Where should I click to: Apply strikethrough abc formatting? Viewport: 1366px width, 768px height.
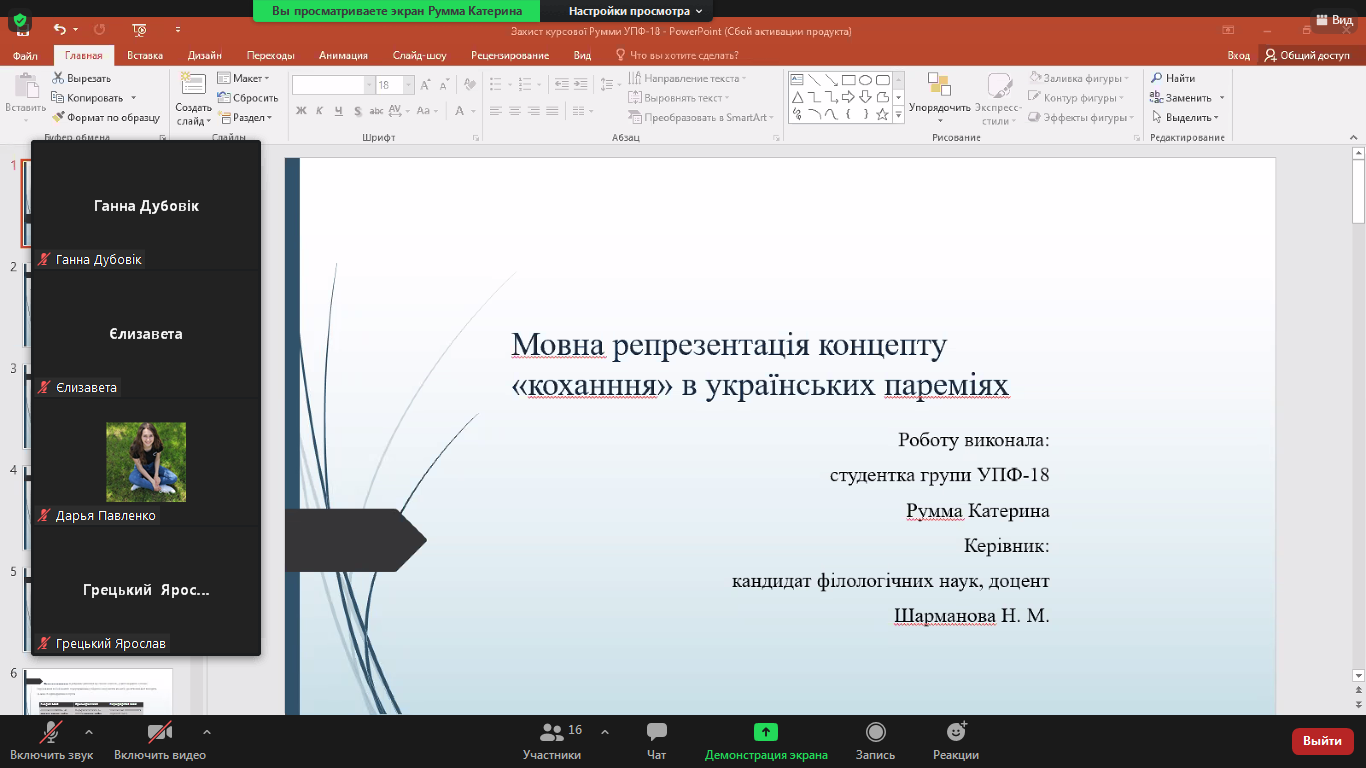377,111
